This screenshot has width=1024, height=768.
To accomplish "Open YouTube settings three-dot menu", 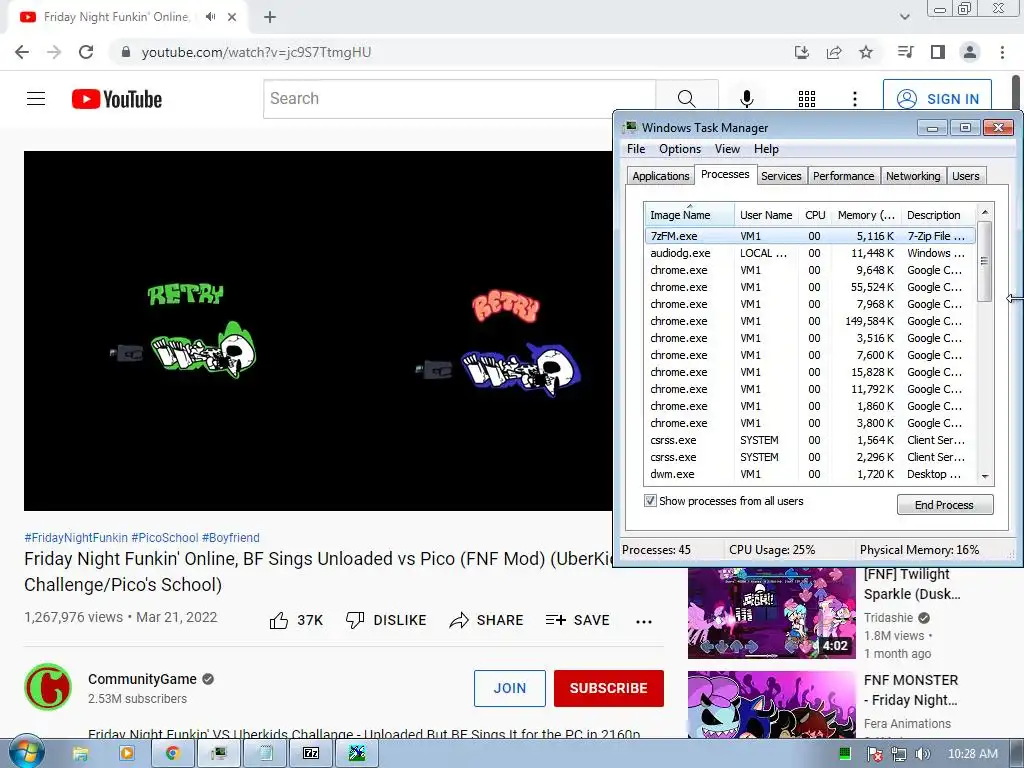I will 854,99.
